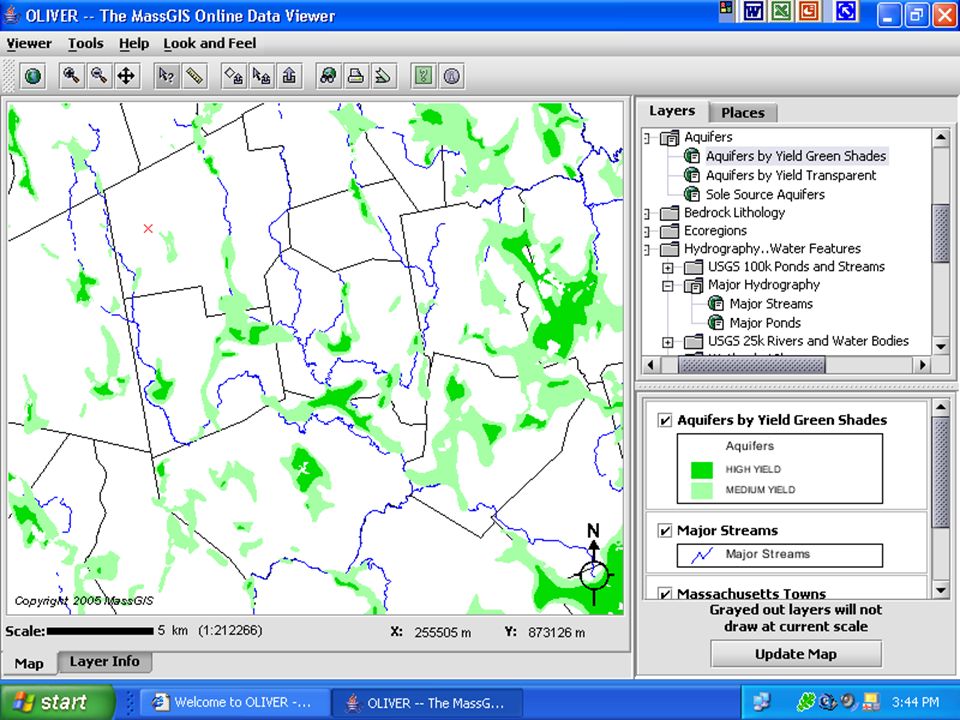Screen dimensions: 960x720
Task: Open the Tools menu
Action: coord(86,43)
